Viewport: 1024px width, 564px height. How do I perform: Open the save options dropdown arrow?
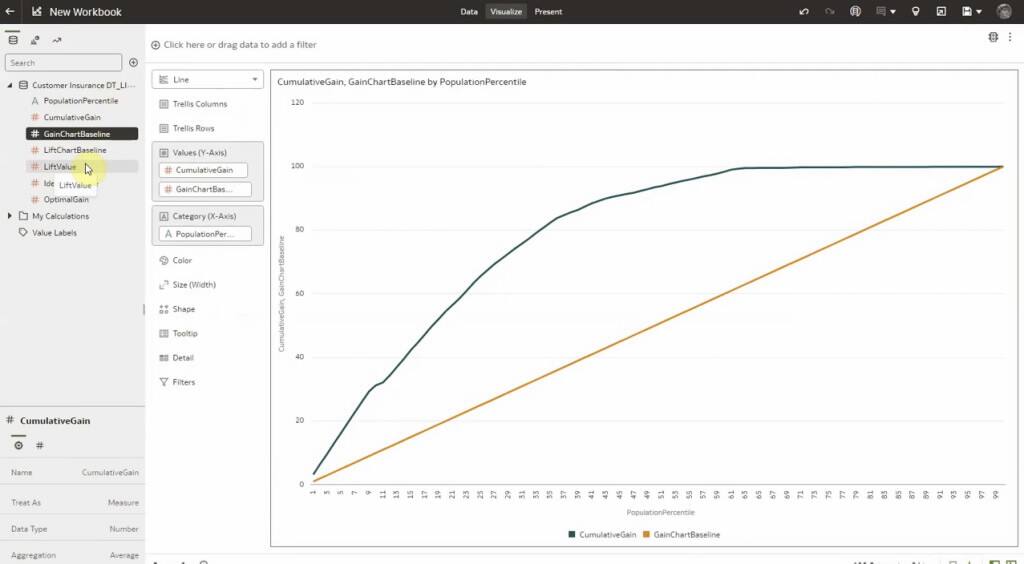click(x=978, y=12)
